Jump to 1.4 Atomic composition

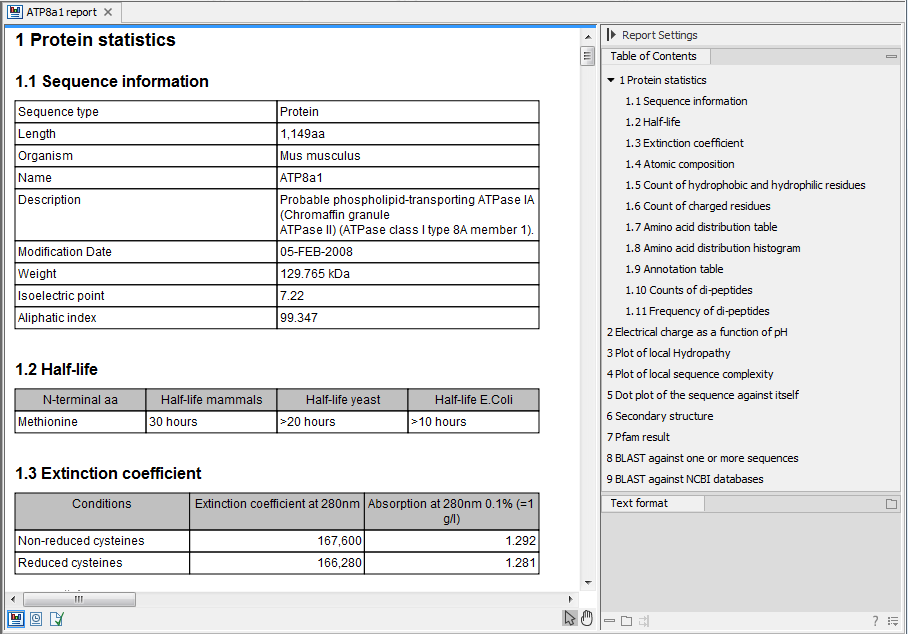680,164
